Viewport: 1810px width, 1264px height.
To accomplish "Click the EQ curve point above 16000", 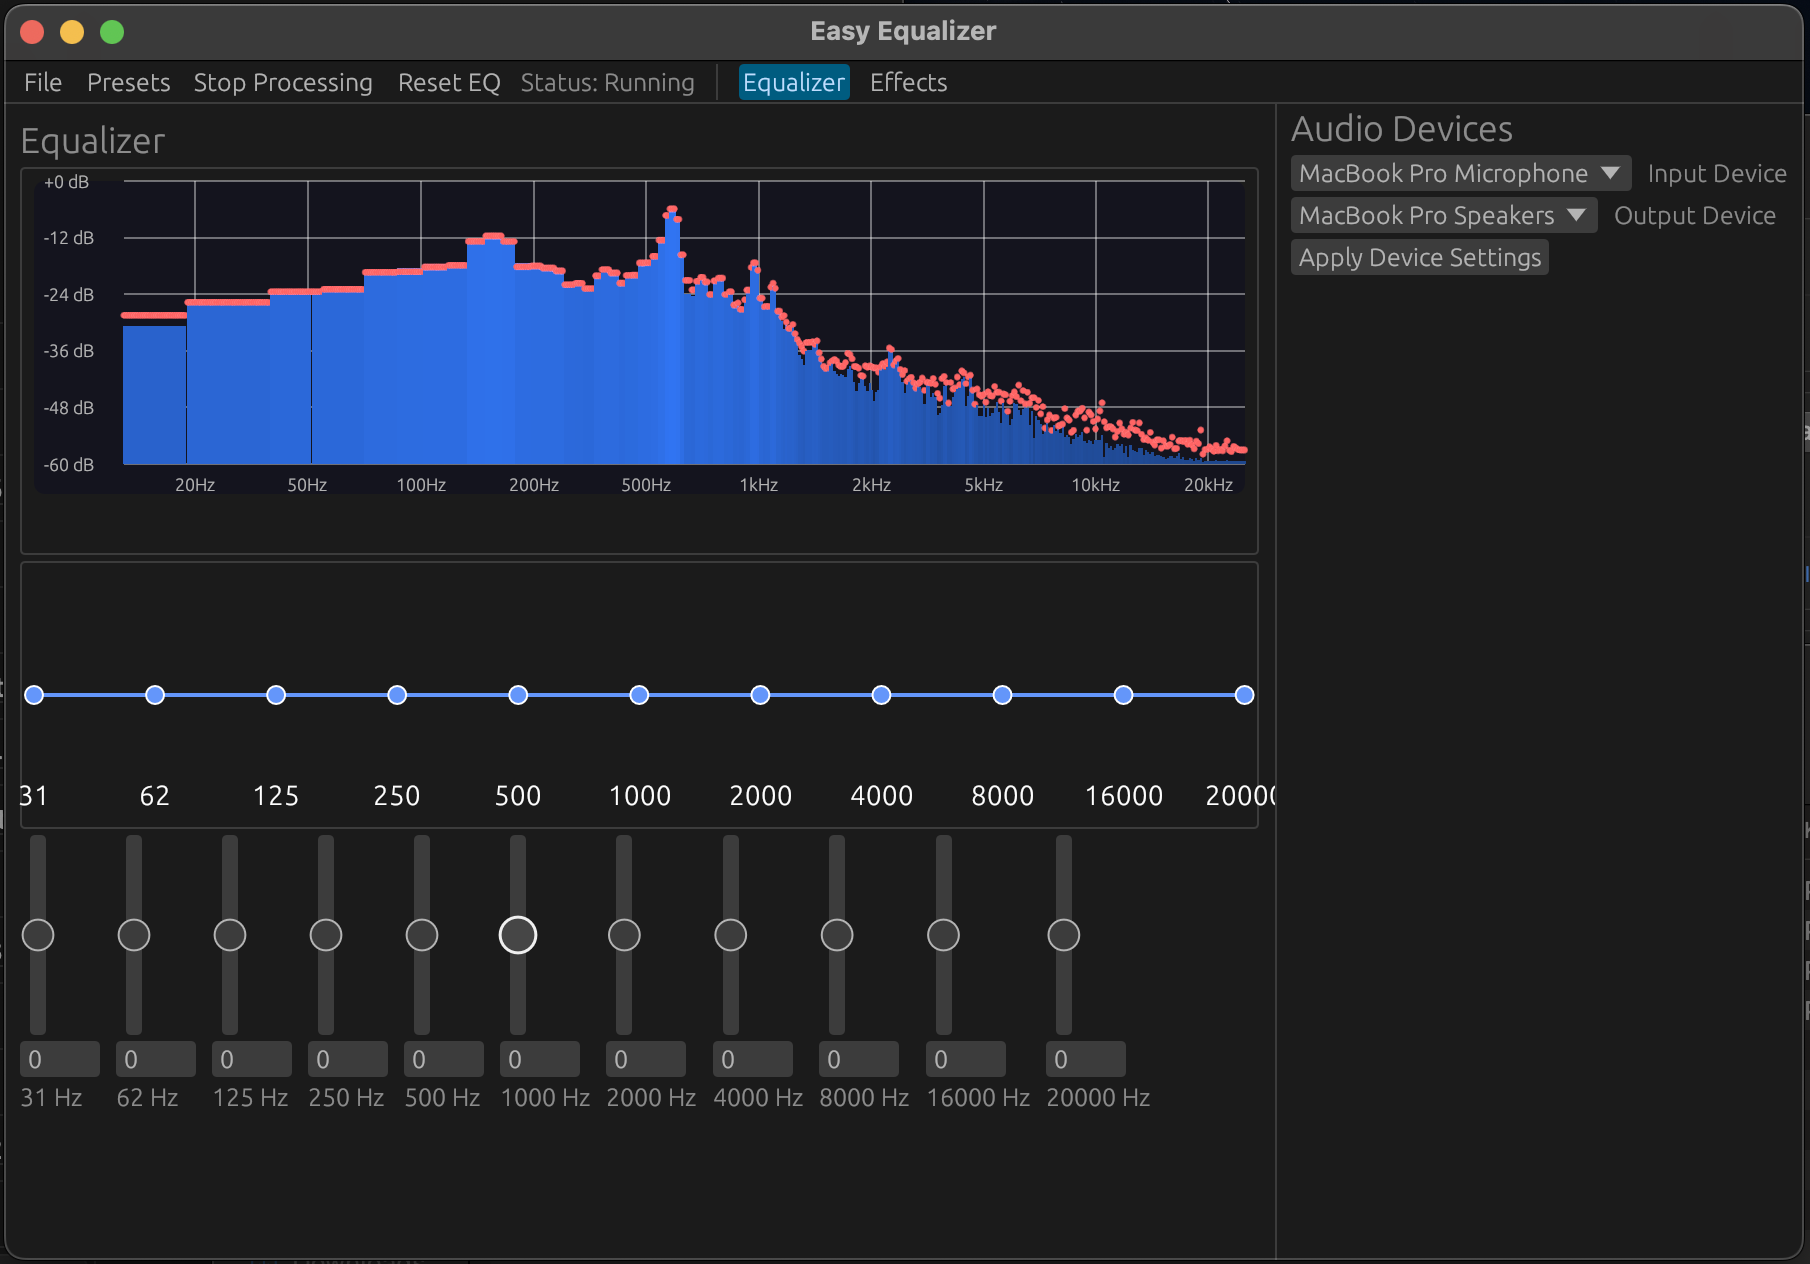I will click(1123, 695).
